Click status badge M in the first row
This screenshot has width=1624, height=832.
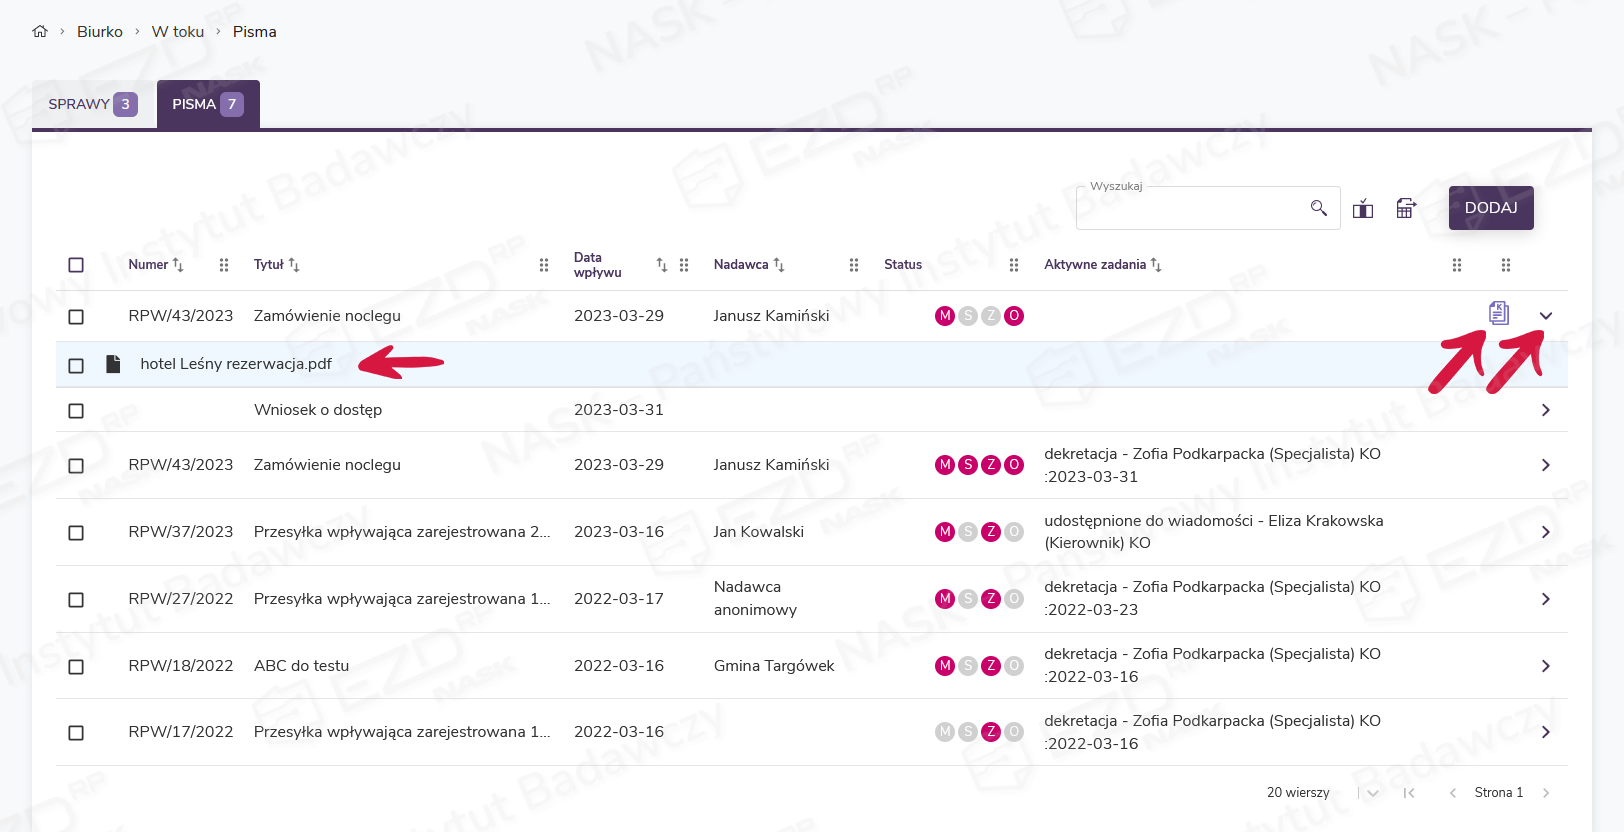coord(944,316)
